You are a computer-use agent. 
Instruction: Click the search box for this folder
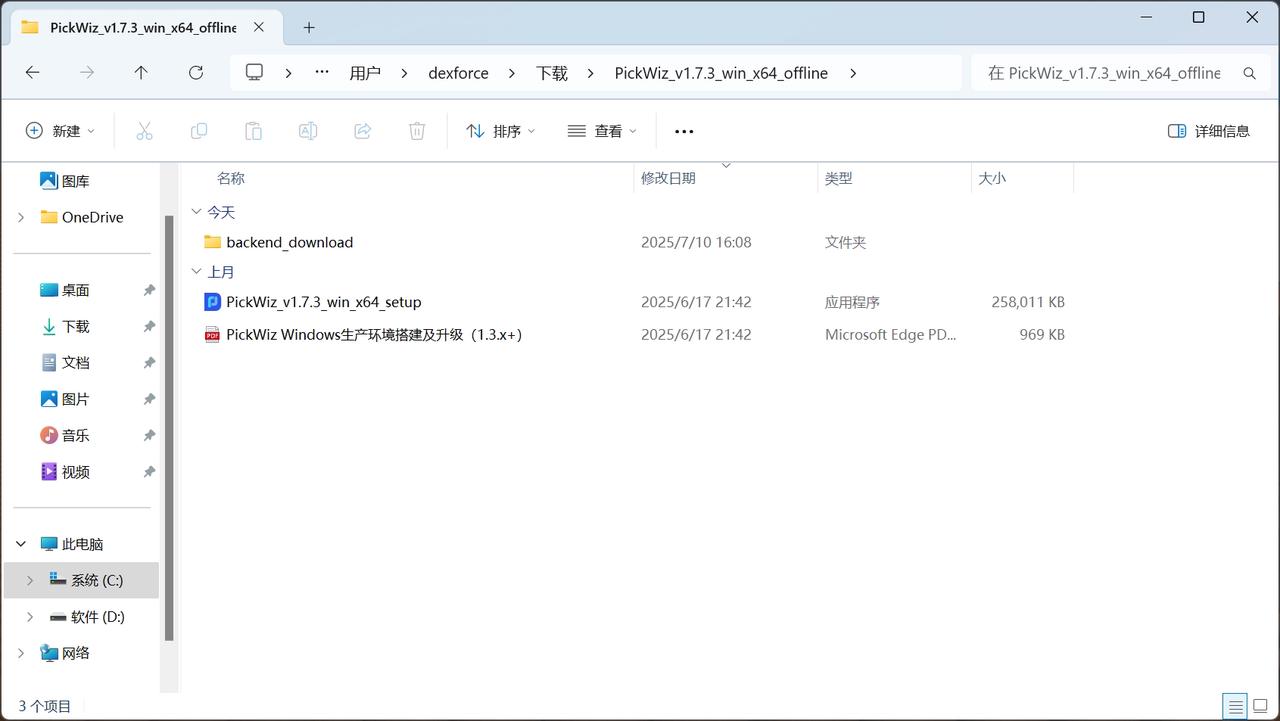(x=1103, y=73)
